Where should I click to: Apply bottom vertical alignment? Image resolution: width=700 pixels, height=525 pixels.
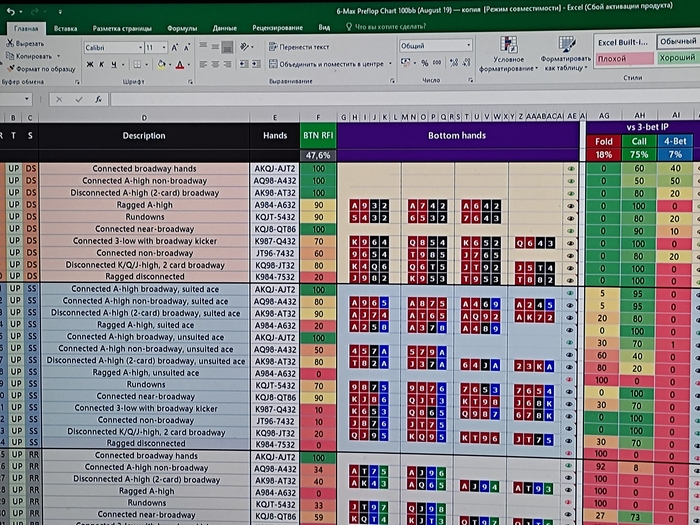click(227, 46)
